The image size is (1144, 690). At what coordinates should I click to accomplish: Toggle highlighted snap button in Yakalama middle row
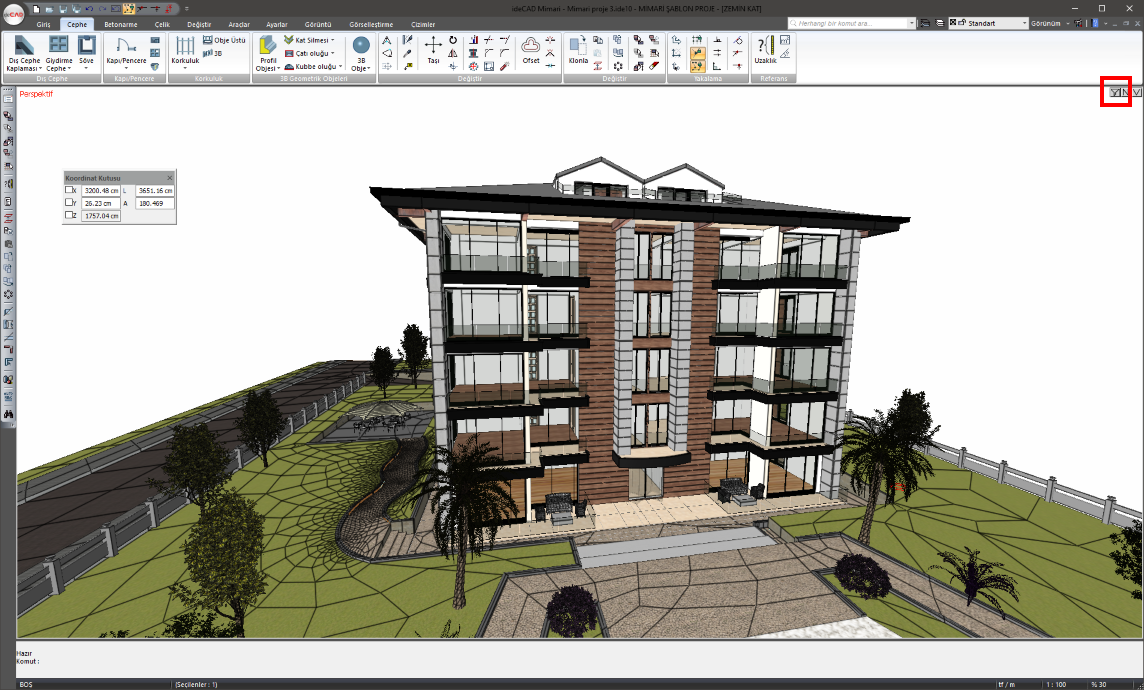[x=697, y=53]
